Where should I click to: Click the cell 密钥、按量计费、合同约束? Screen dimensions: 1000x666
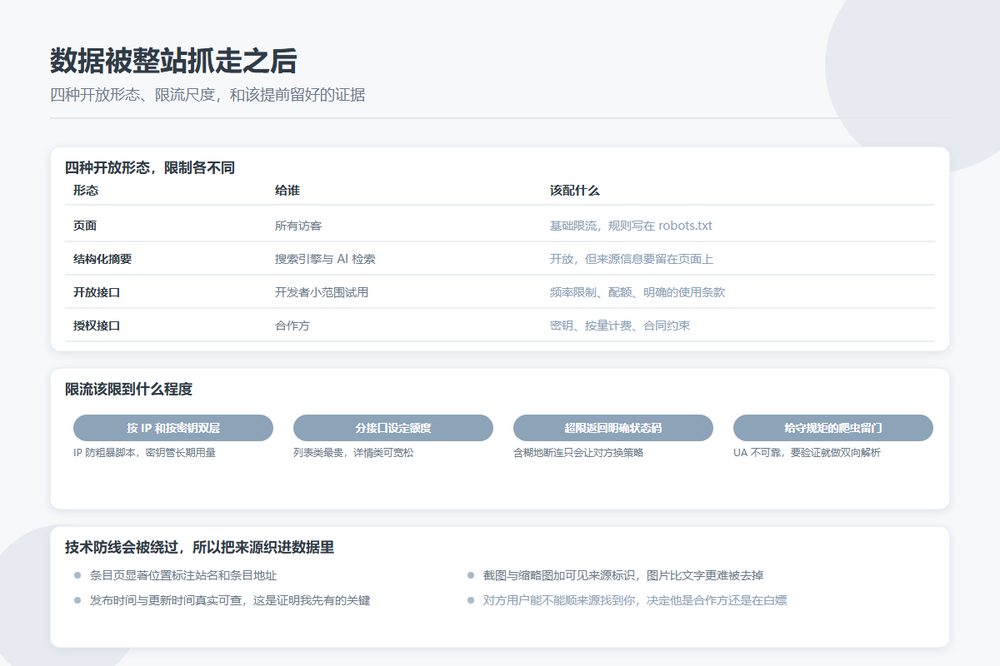(x=620, y=325)
